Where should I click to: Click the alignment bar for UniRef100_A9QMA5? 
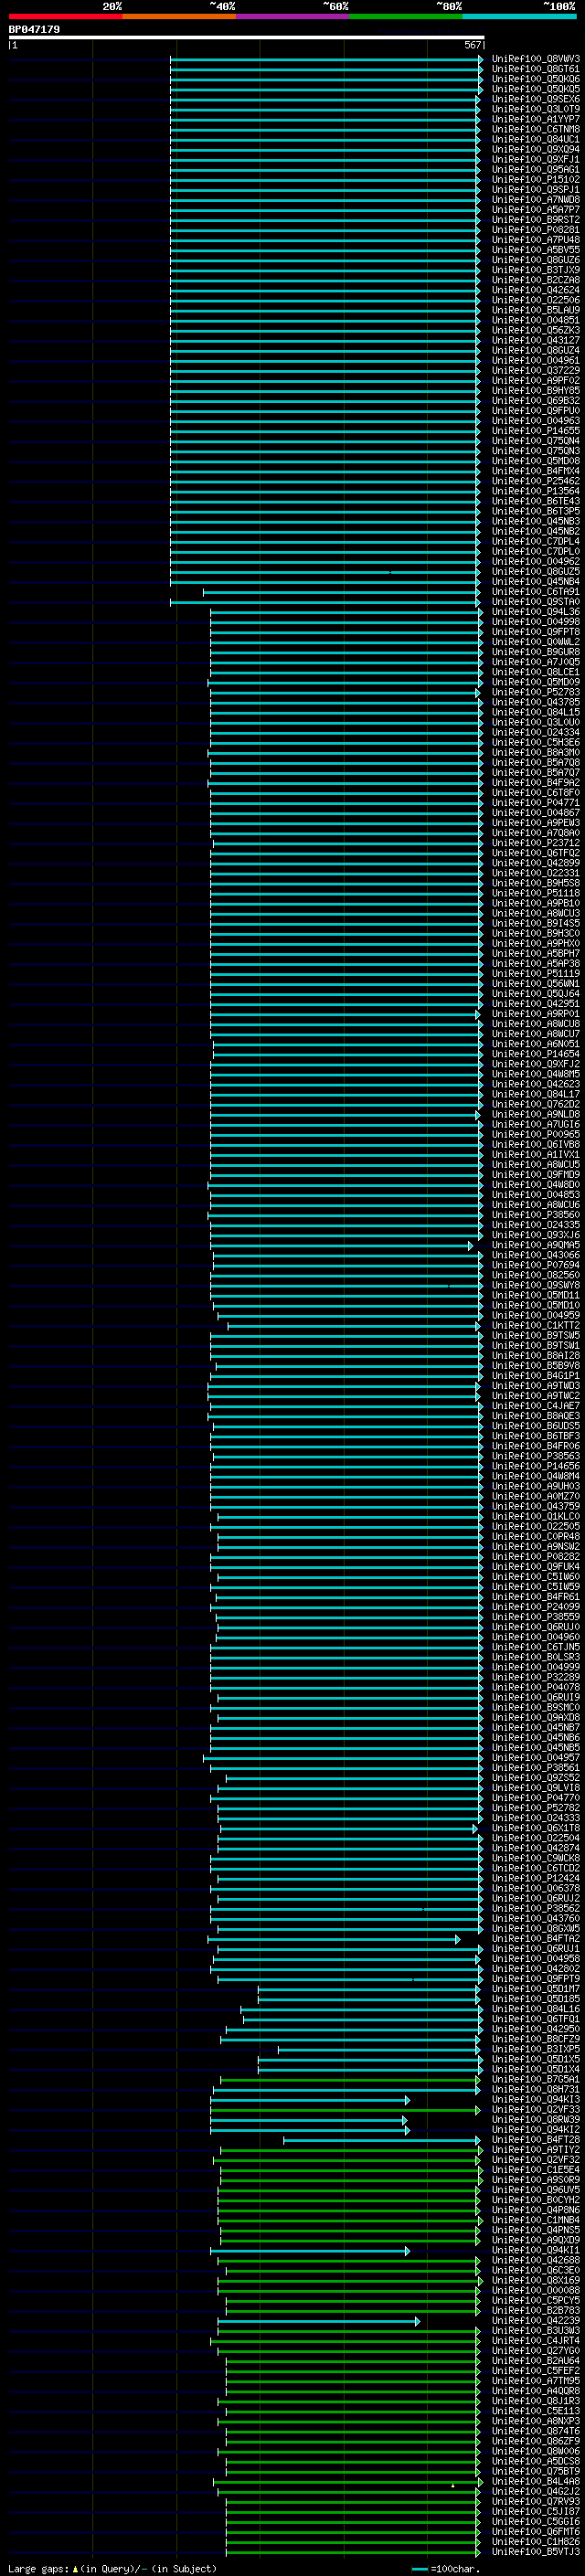(341, 1245)
